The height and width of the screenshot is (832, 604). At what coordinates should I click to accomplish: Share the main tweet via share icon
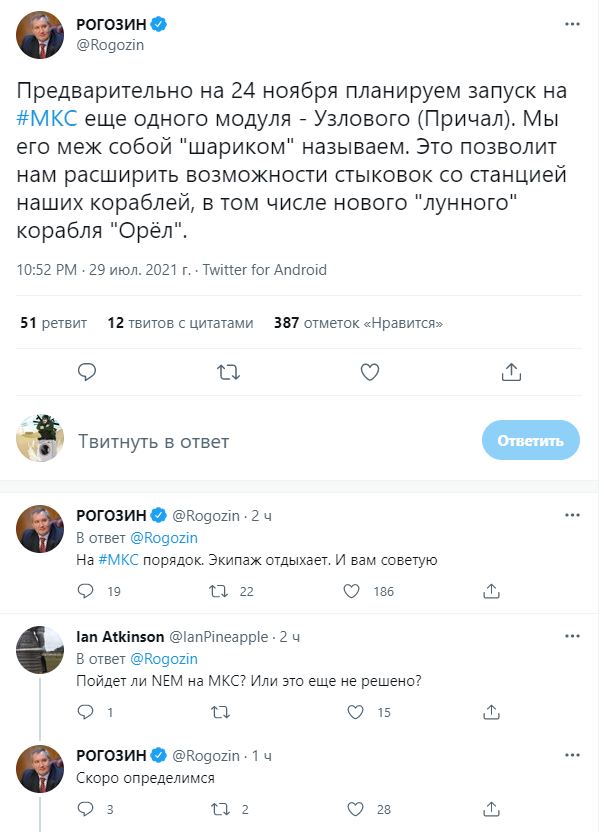tap(511, 372)
